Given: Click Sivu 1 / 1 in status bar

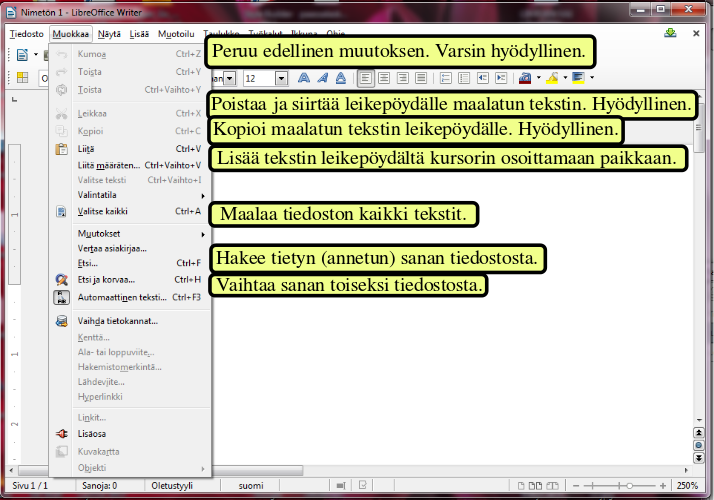Looking at the screenshot, I should [30, 486].
